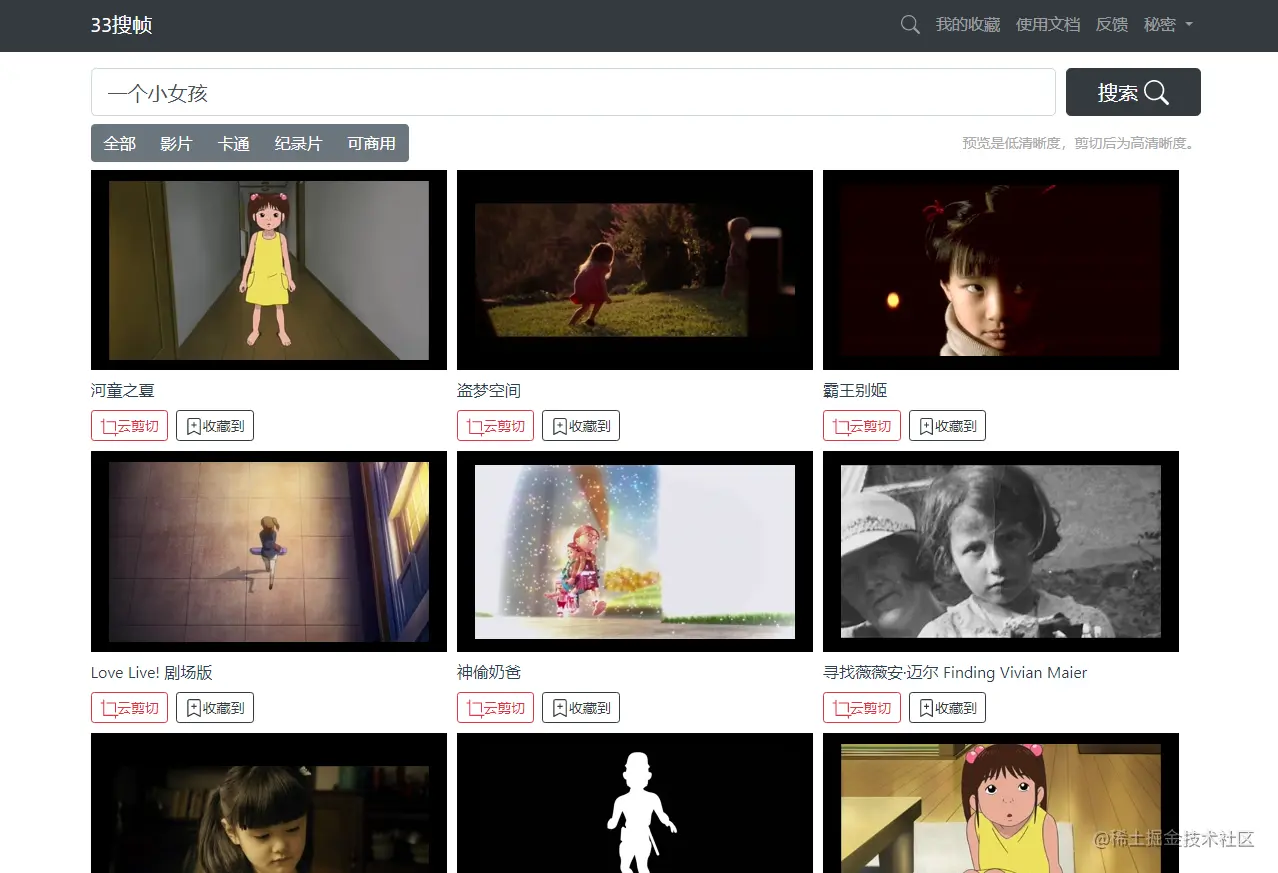Open the Finding Vivian Maier thumbnail
The width and height of the screenshot is (1278, 873).
click(x=1001, y=551)
